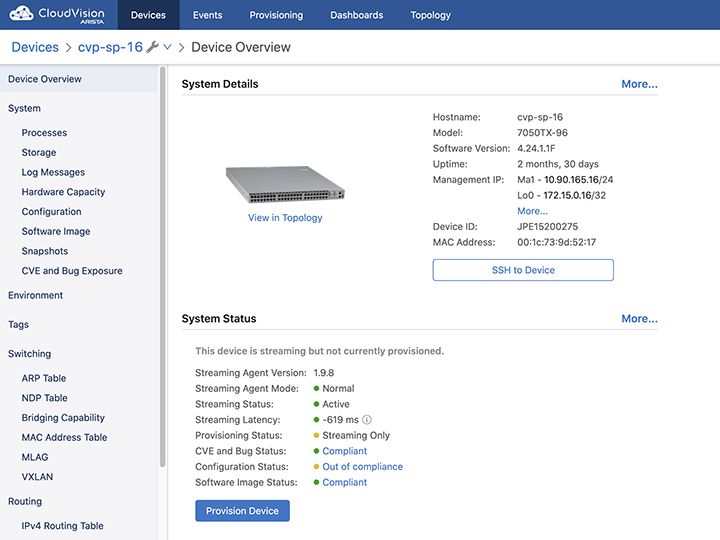
Task: Open Configuration in the sidebar
Action: [51, 212]
